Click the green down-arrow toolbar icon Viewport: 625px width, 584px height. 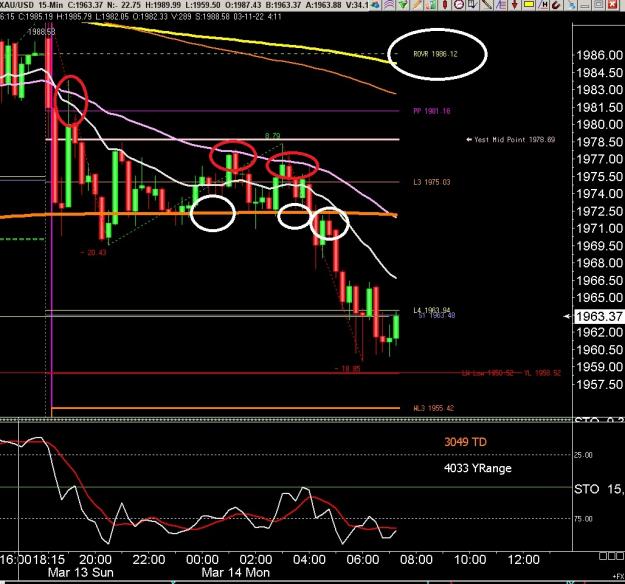(x=403, y=4)
